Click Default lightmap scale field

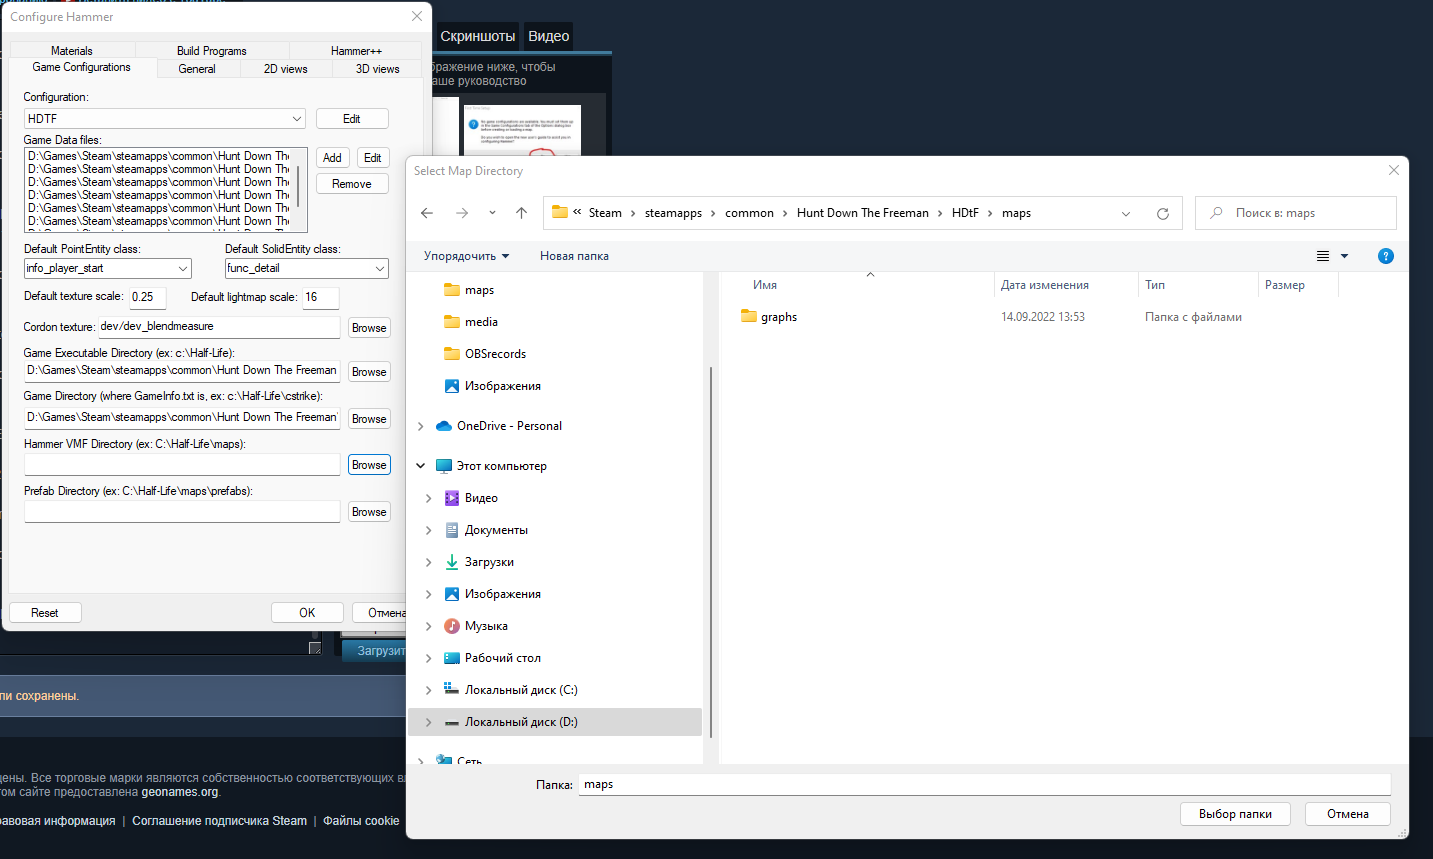click(321, 297)
